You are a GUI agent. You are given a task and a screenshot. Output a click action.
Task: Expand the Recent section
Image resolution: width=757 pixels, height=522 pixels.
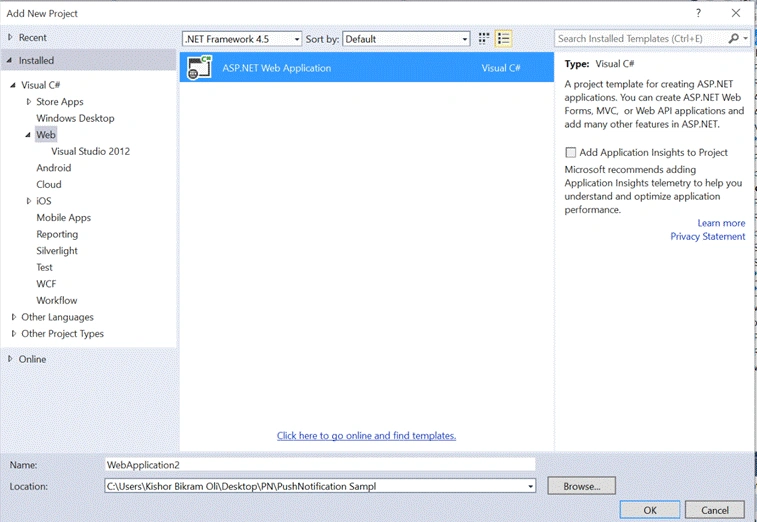click(10, 37)
